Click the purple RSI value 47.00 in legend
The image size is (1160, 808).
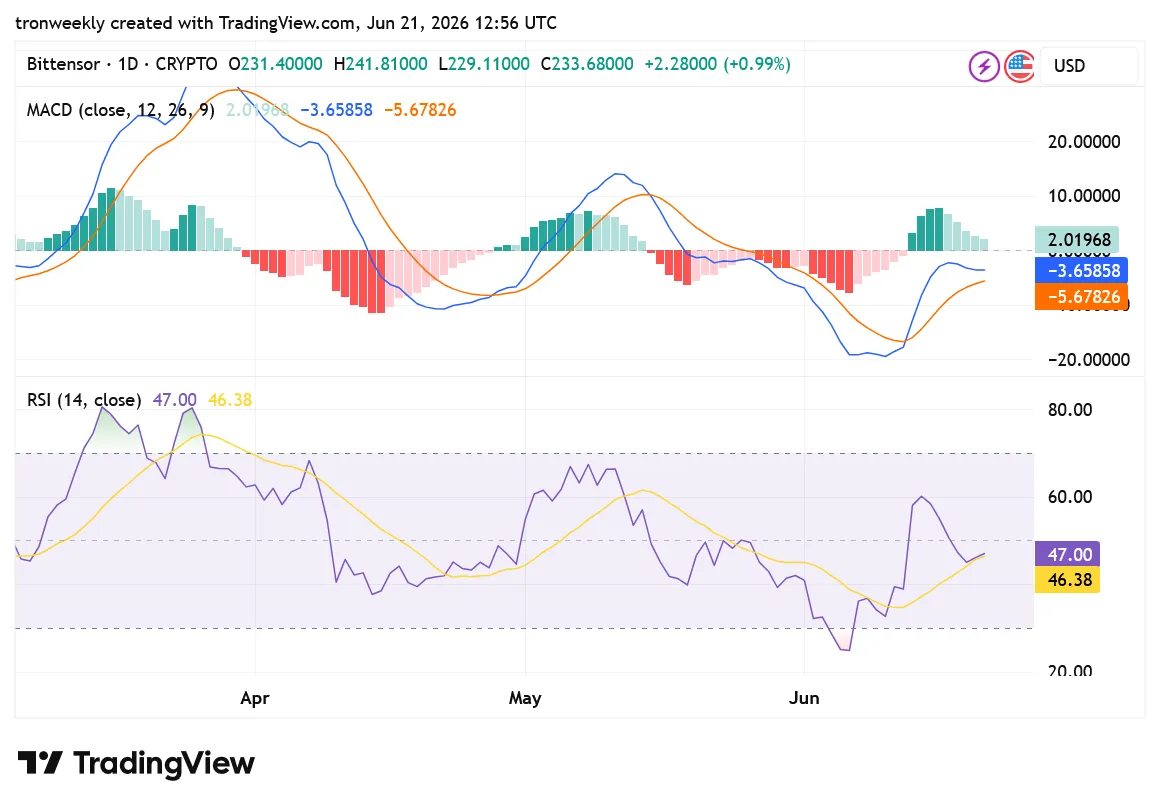pos(175,400)
